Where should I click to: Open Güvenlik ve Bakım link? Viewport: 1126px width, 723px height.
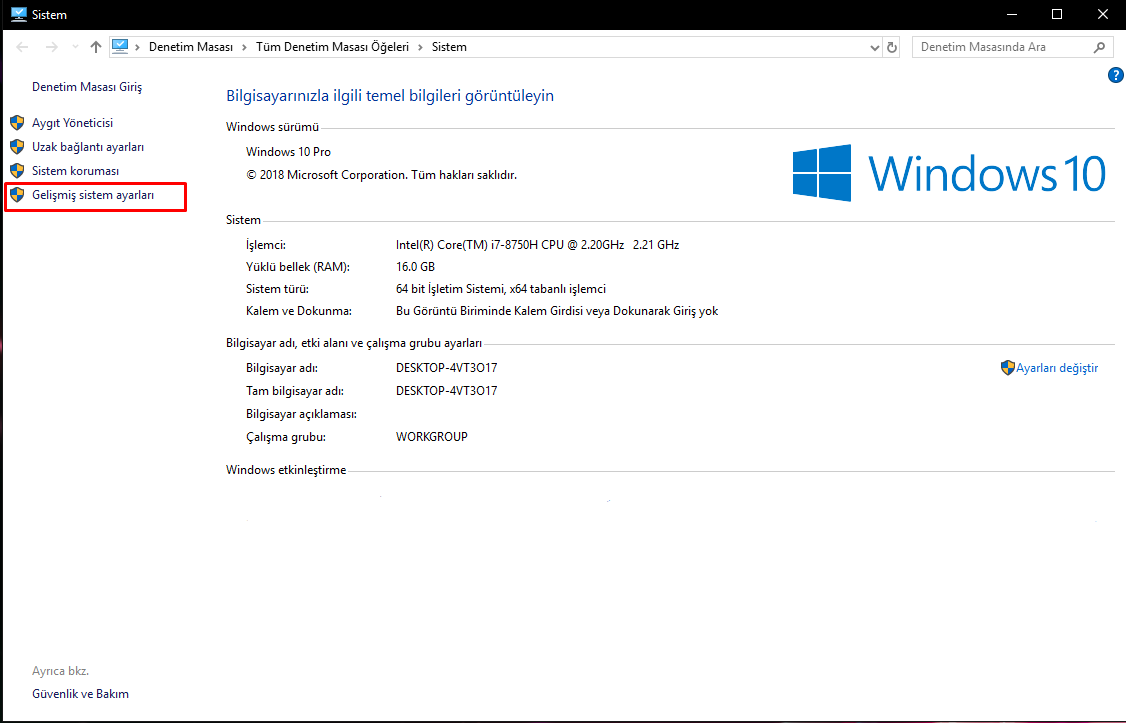[80, 694]
